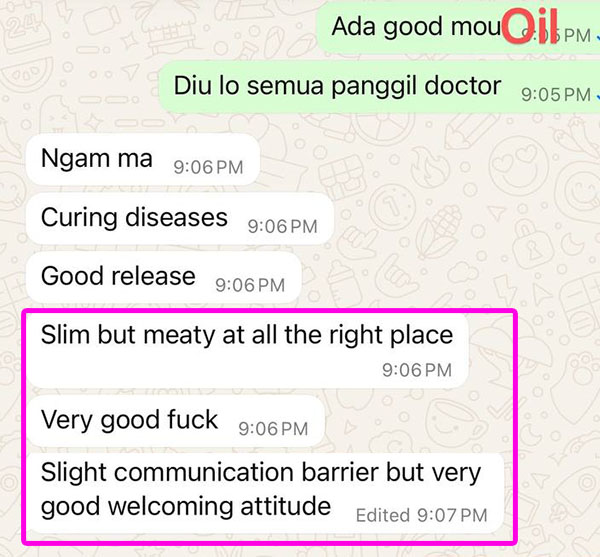
Task: Click the read-receipt tick beside doctor message
Action: [x=597, y=96]
